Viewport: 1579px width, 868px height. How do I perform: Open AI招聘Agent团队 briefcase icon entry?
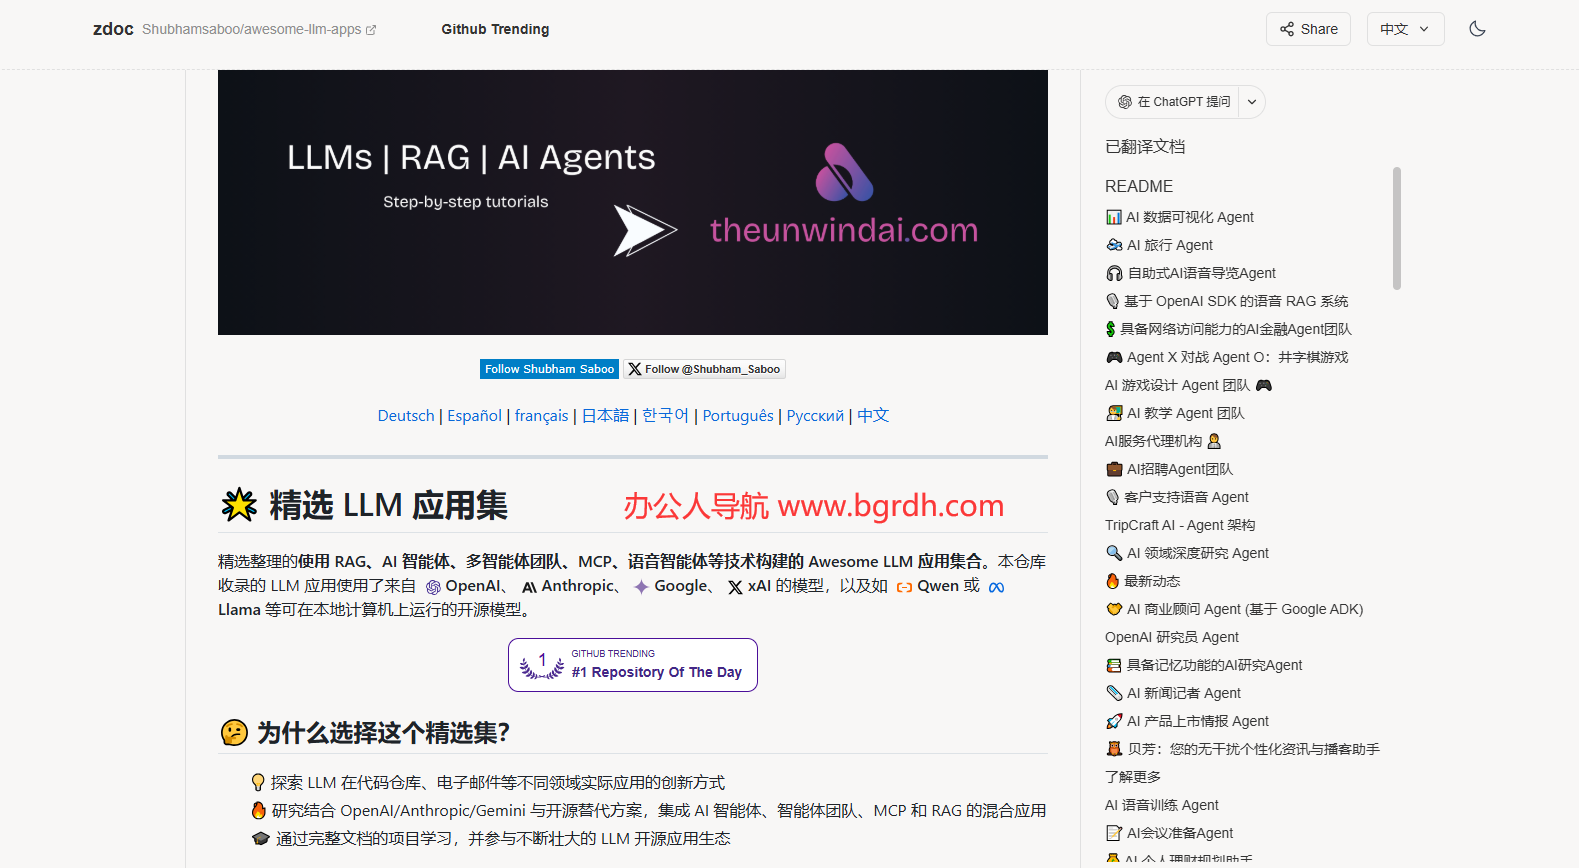[1169, 469]
